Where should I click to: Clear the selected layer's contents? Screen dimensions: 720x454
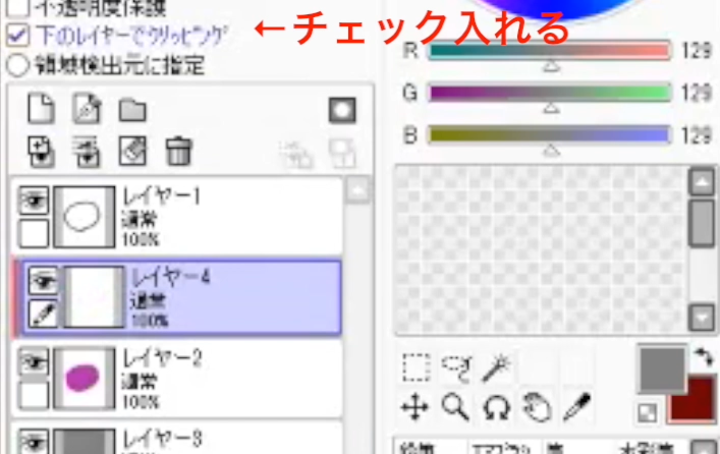[133, 151]
